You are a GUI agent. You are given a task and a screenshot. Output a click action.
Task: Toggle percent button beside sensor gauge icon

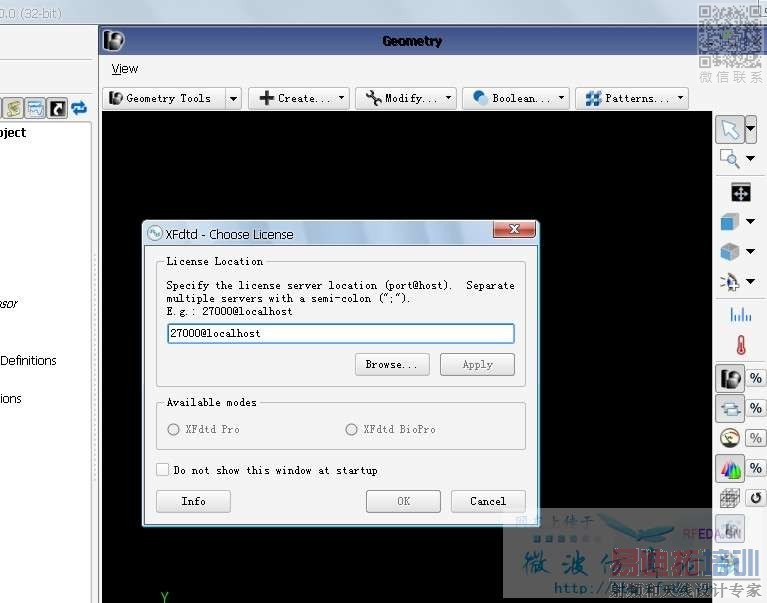pos(756,438)
